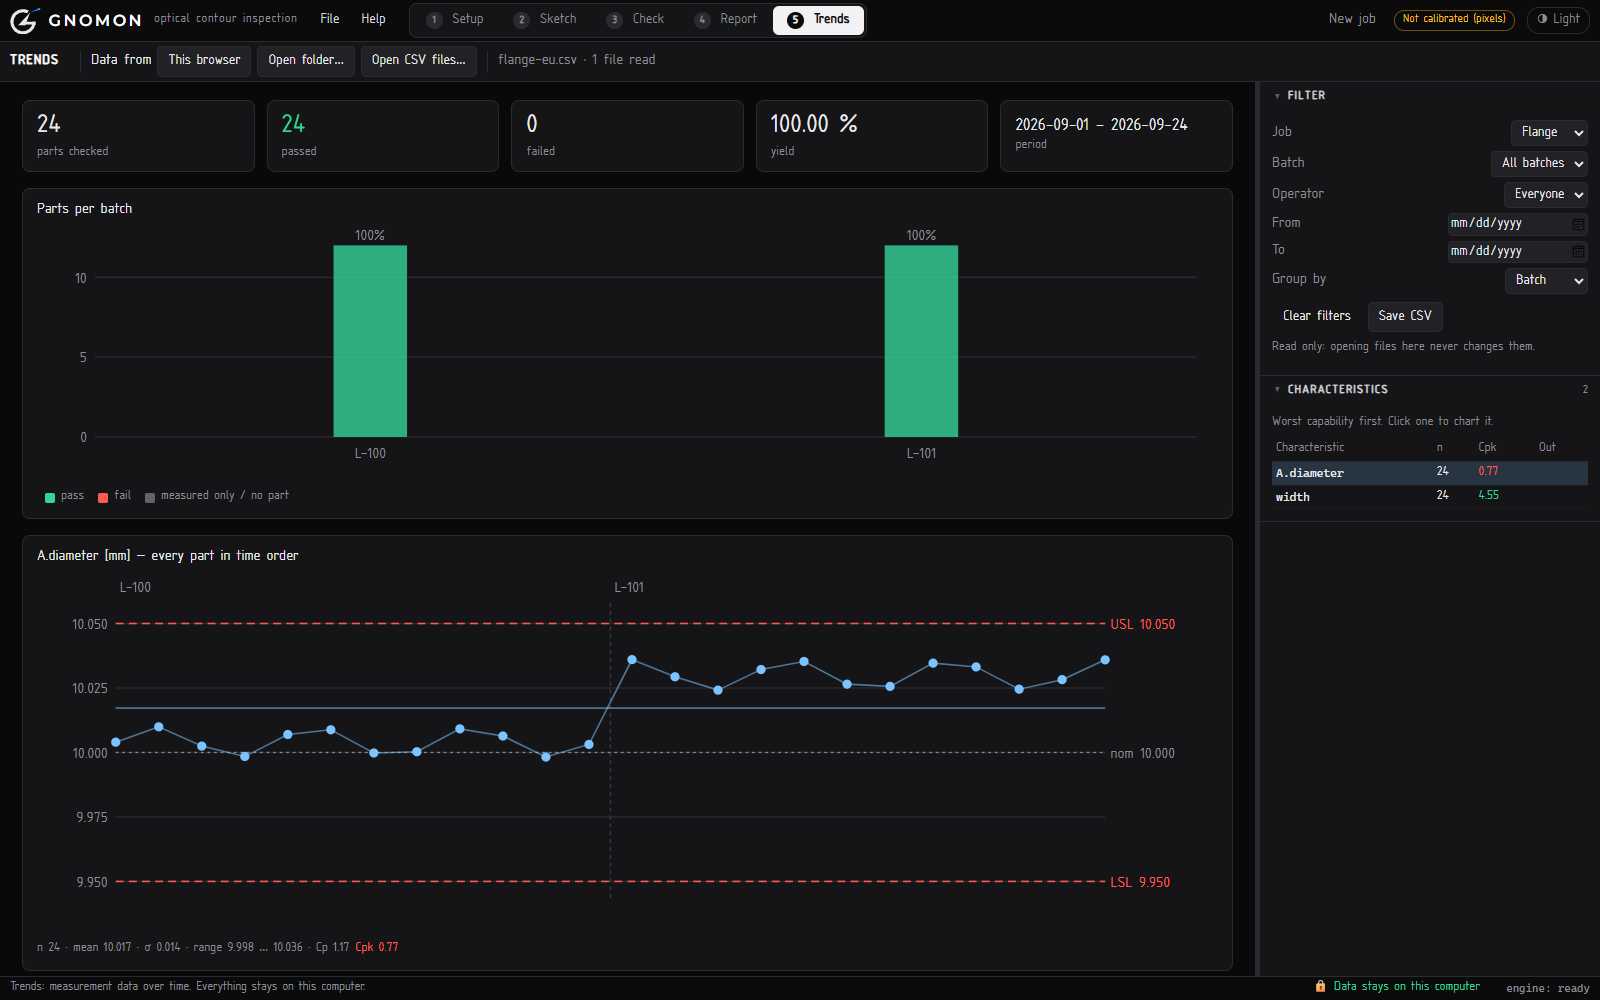Open the From date calendar picker icon
1600x1000 pixels.
1578,224
